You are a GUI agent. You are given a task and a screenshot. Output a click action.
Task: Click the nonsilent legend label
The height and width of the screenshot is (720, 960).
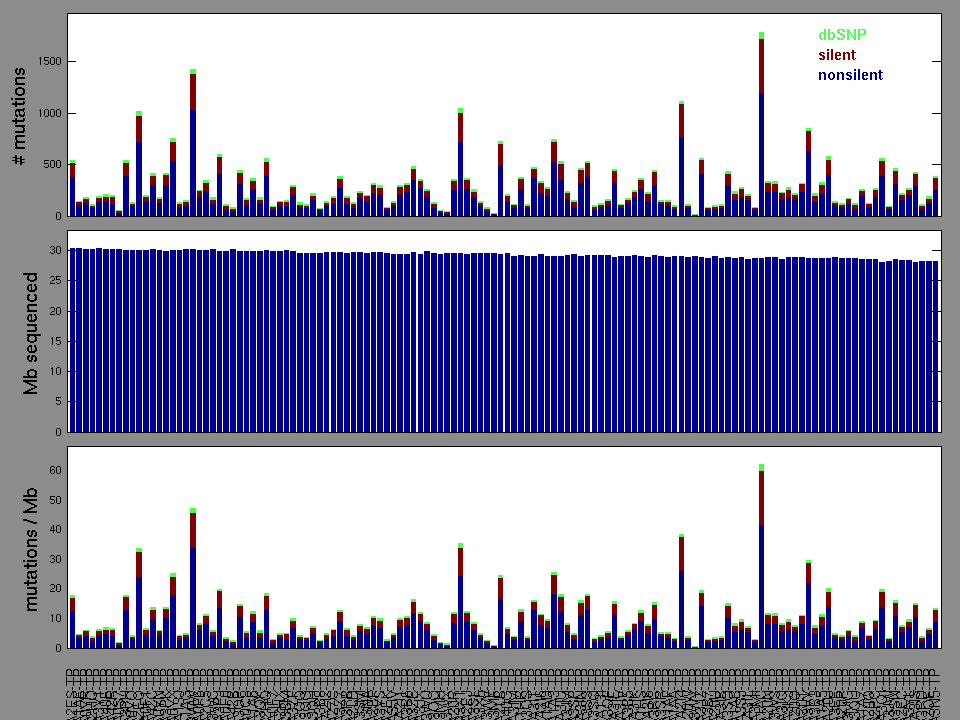coord(850,75)
